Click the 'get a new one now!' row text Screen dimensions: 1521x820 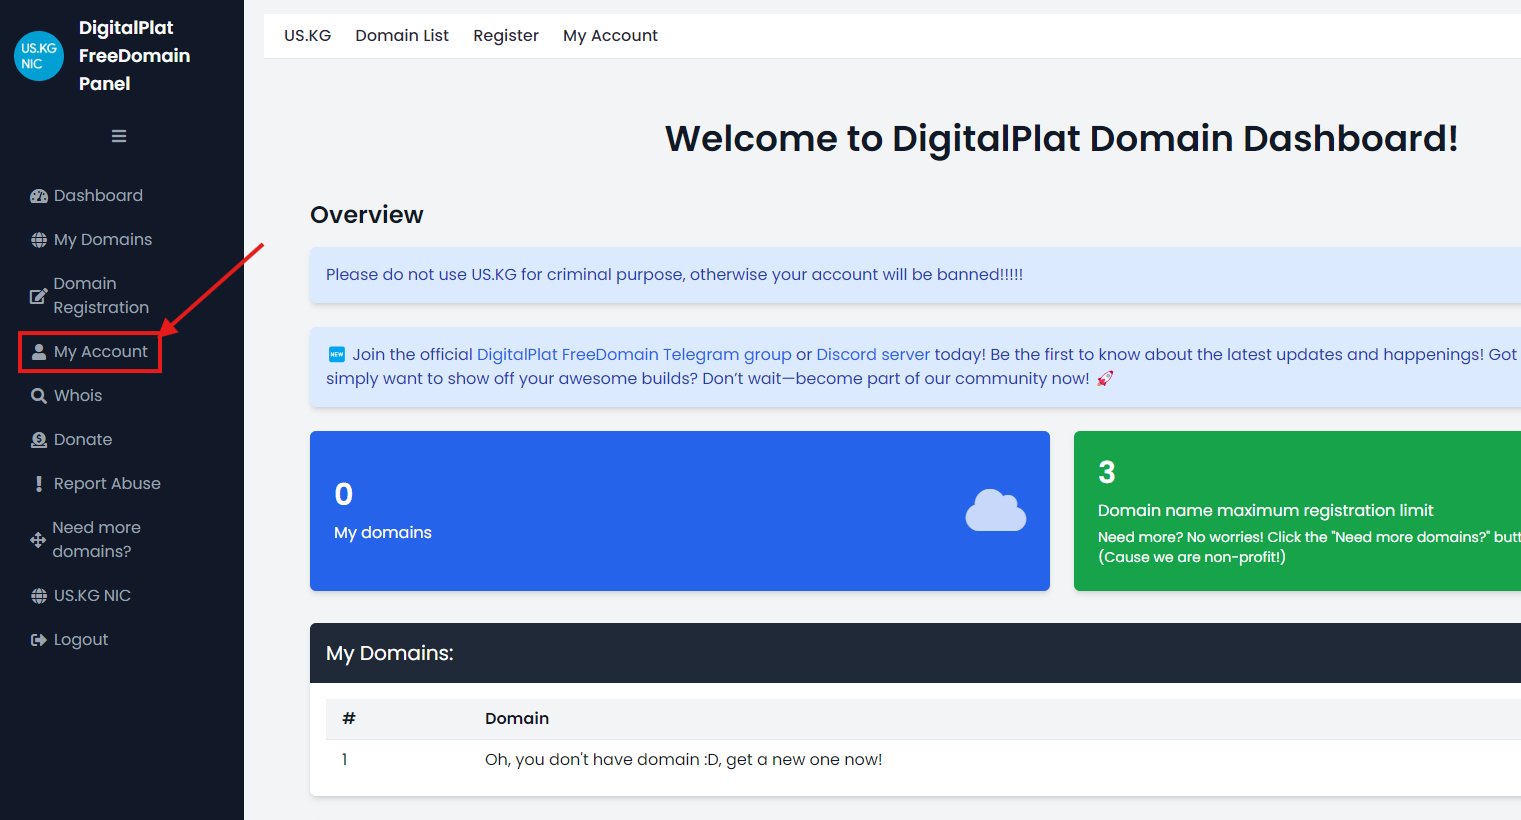pos(684,760)
